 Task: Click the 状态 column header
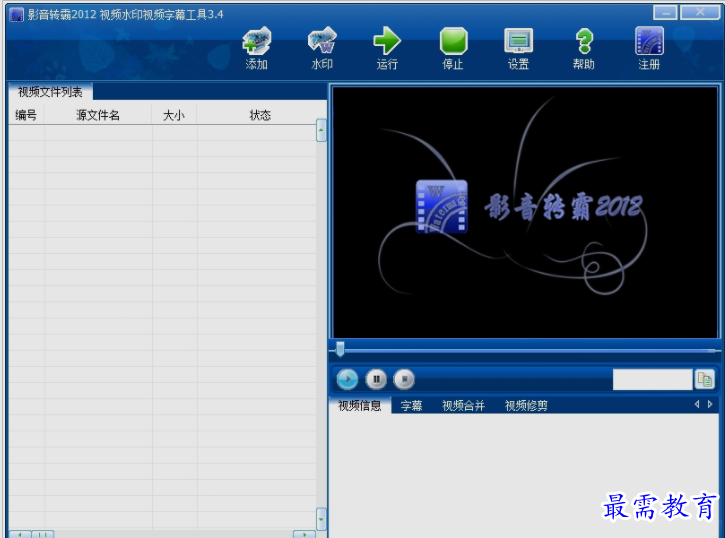tap(260, 115)
